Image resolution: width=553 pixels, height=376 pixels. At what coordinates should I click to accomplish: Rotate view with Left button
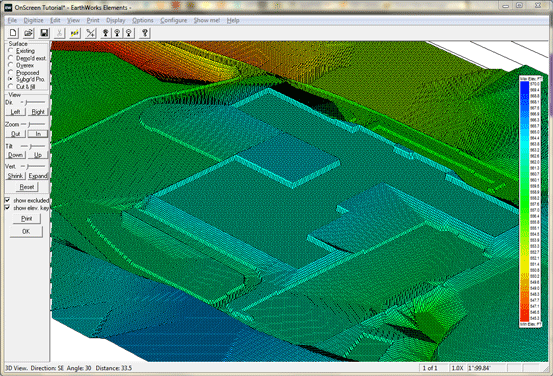click(x=16, y=112)
